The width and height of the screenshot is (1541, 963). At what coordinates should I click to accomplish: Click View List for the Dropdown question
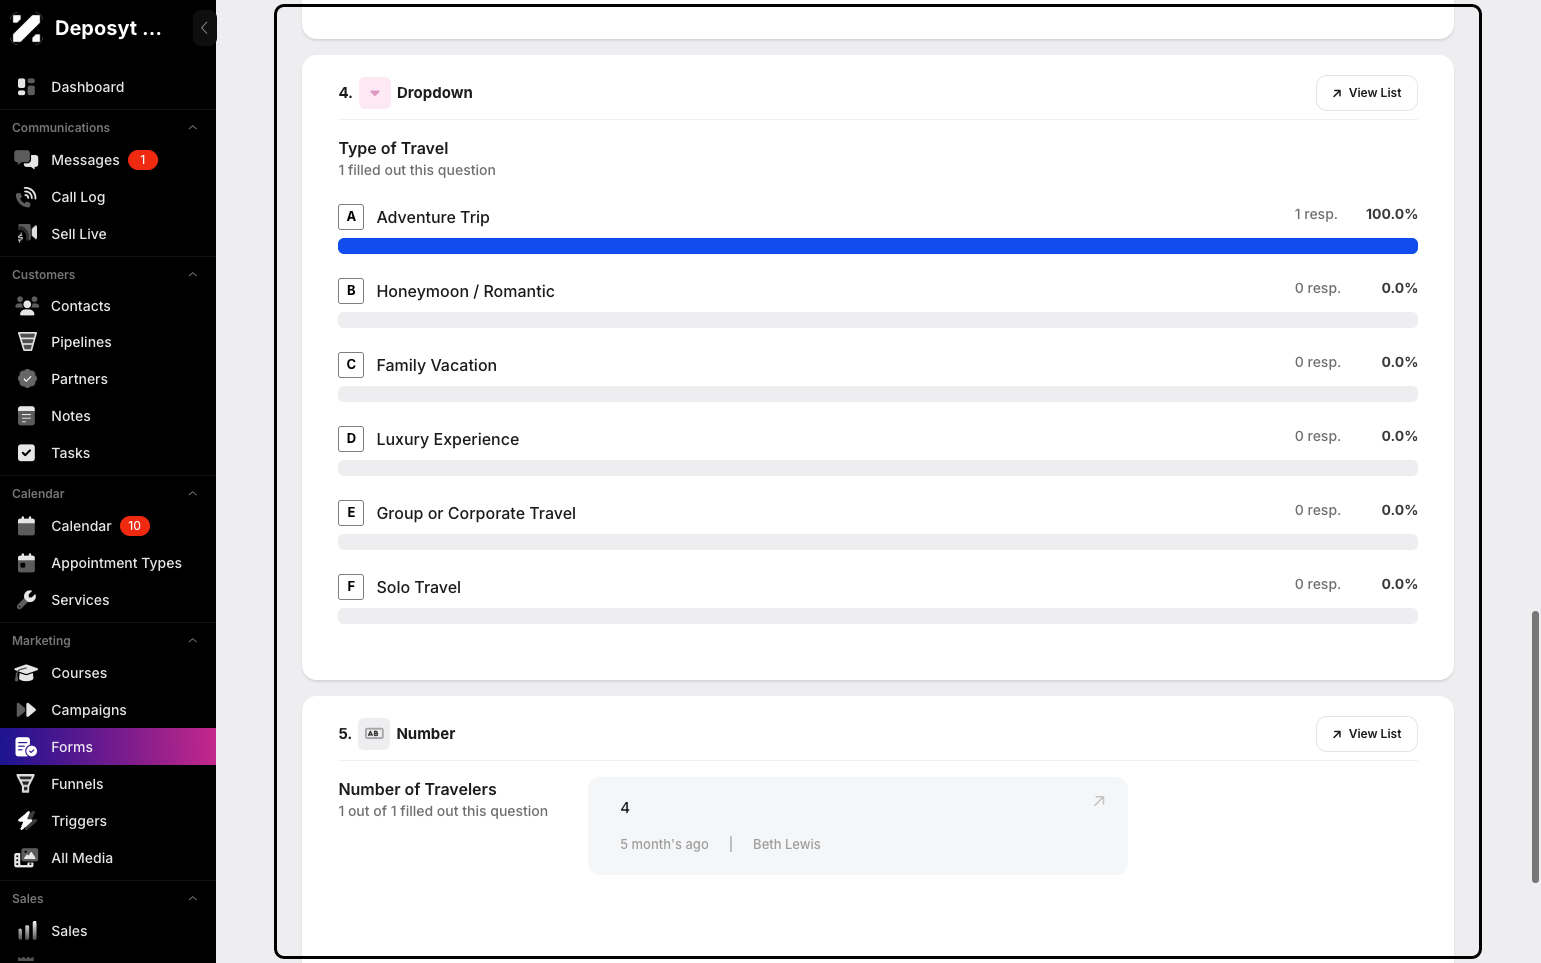tap(1366, 93)
